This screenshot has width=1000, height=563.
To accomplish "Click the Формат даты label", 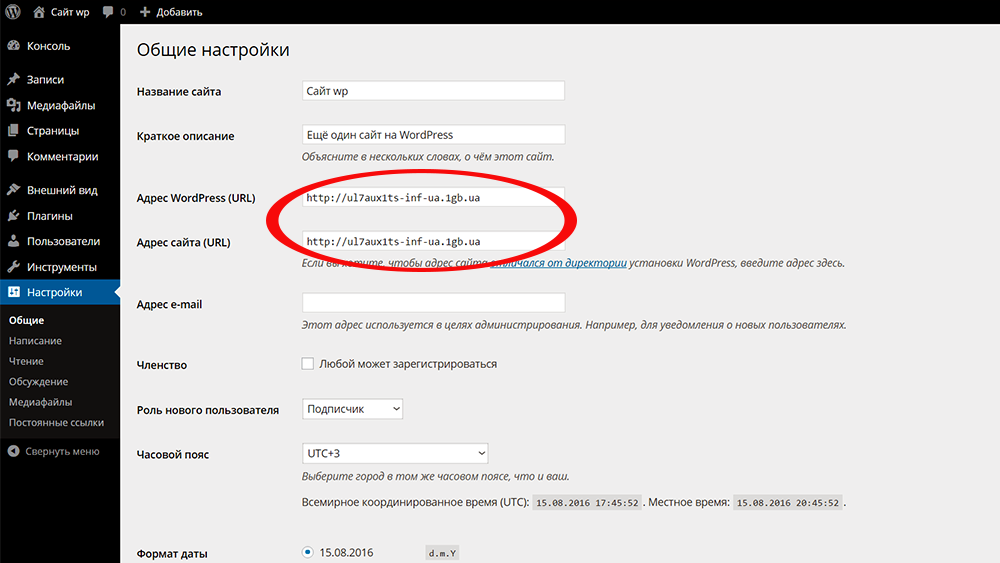I will coord(172,553).
